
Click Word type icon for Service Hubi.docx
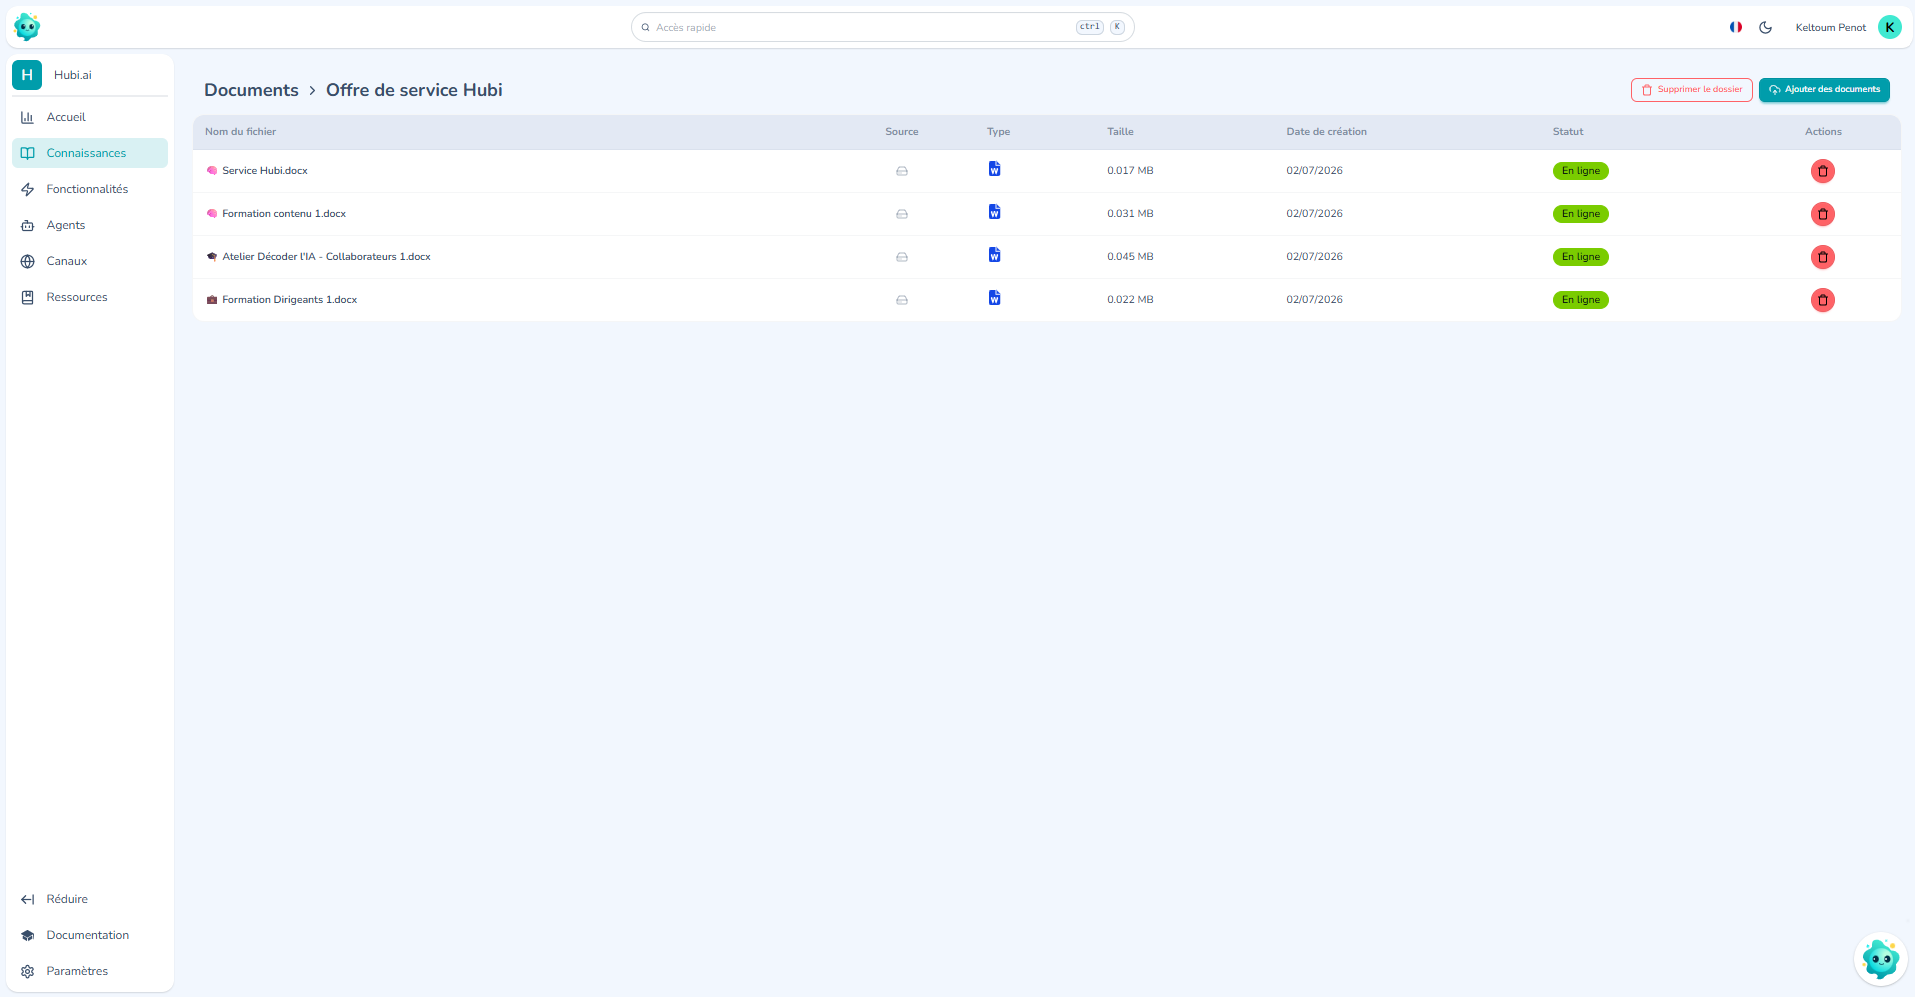pyautogui.click(x=994, y=169)
